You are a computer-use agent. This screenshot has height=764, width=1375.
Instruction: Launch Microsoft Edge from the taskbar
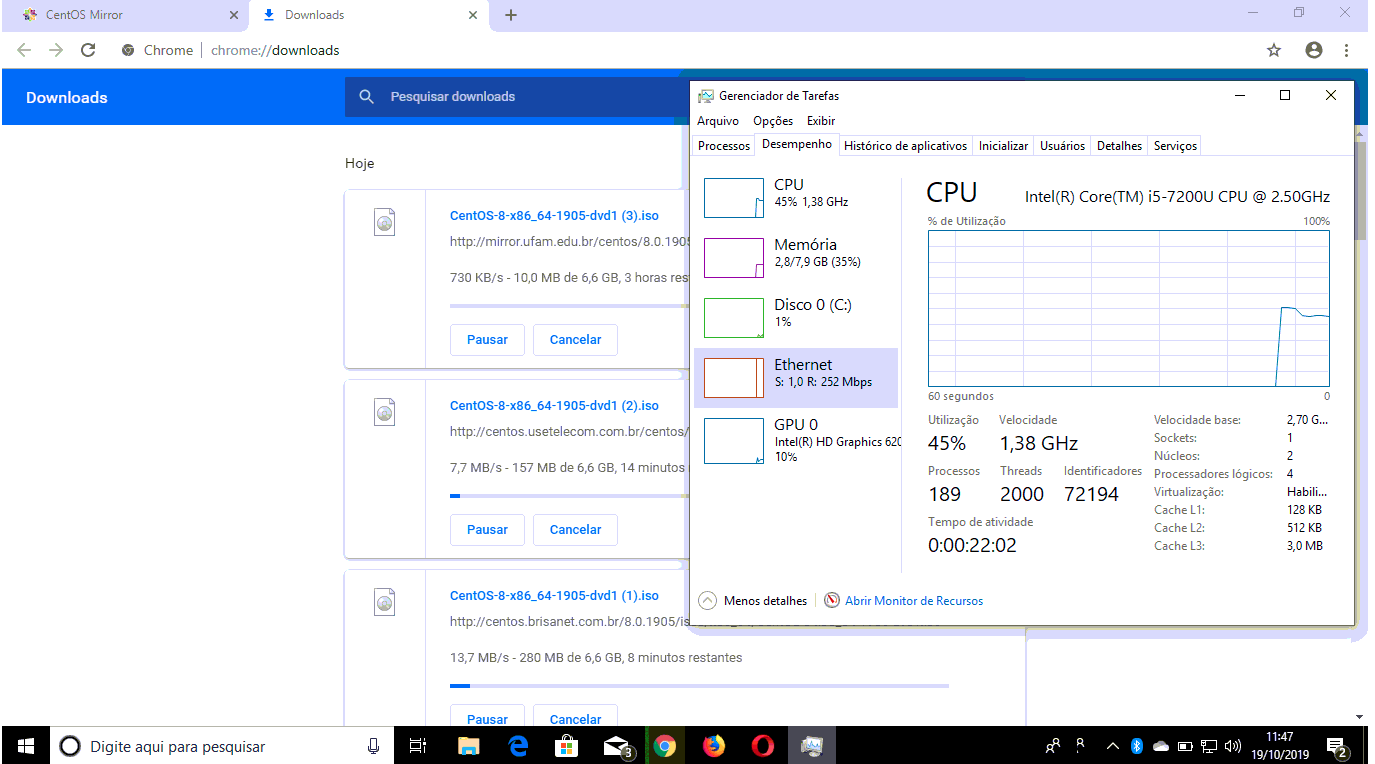point(518,746)
